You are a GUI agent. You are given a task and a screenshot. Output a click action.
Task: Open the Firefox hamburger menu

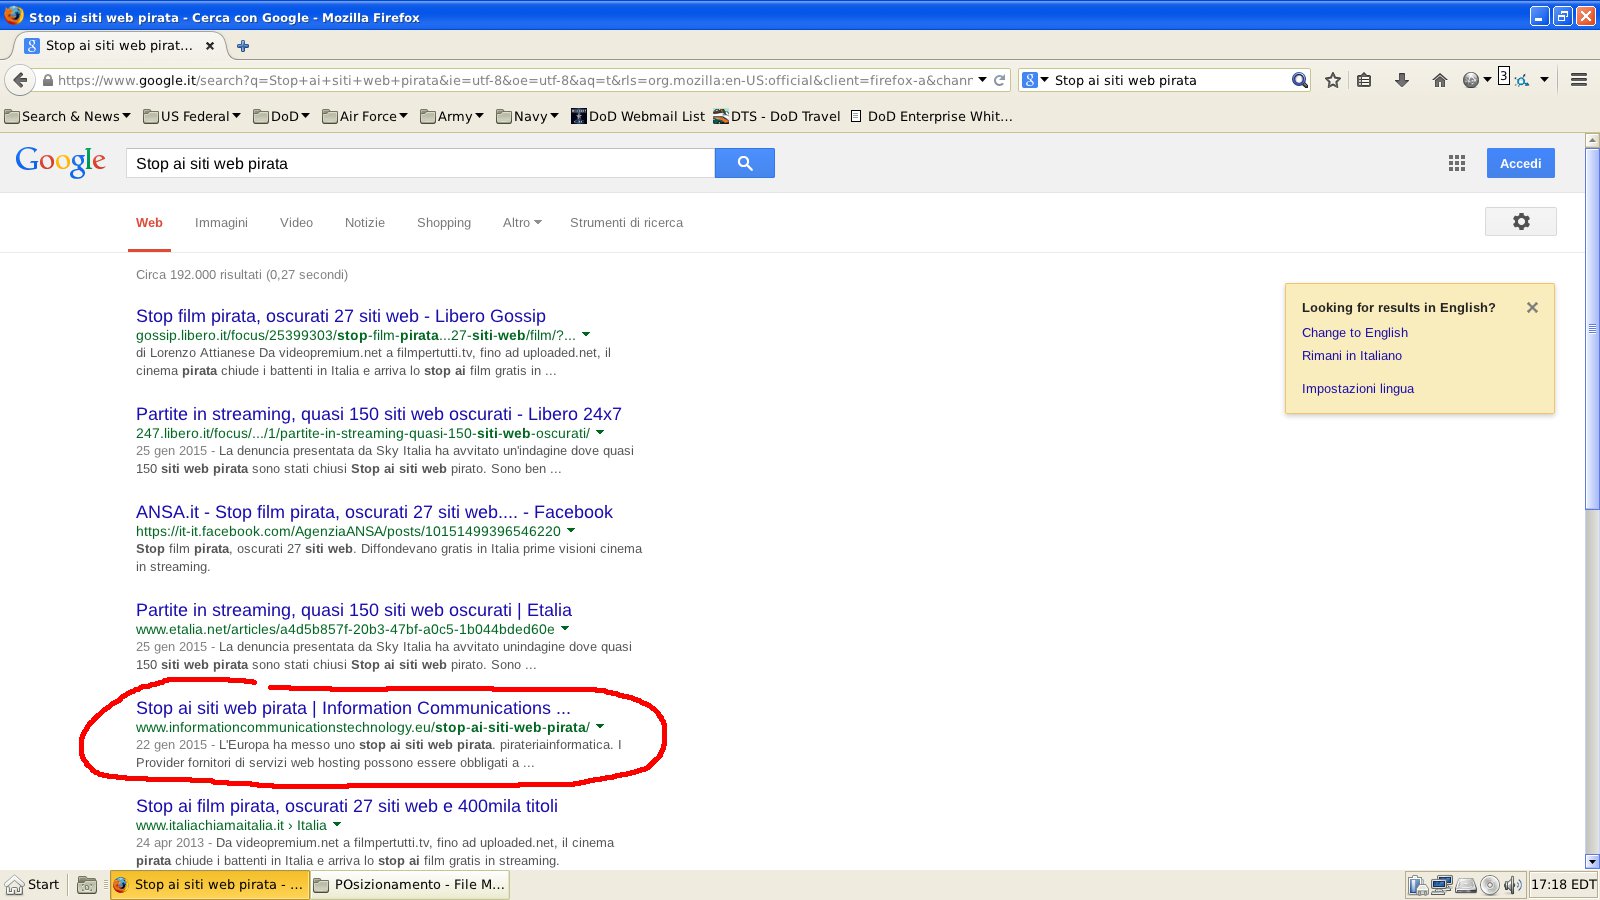(x=1579, y=80)
